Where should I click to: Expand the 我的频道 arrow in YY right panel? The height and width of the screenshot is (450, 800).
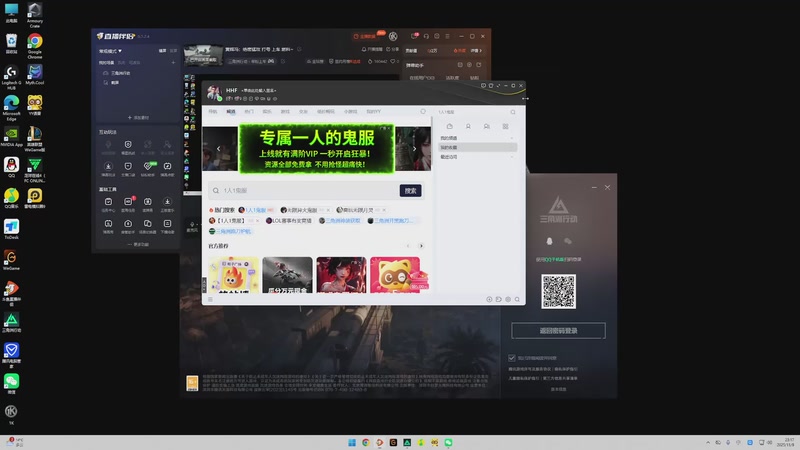512,138
